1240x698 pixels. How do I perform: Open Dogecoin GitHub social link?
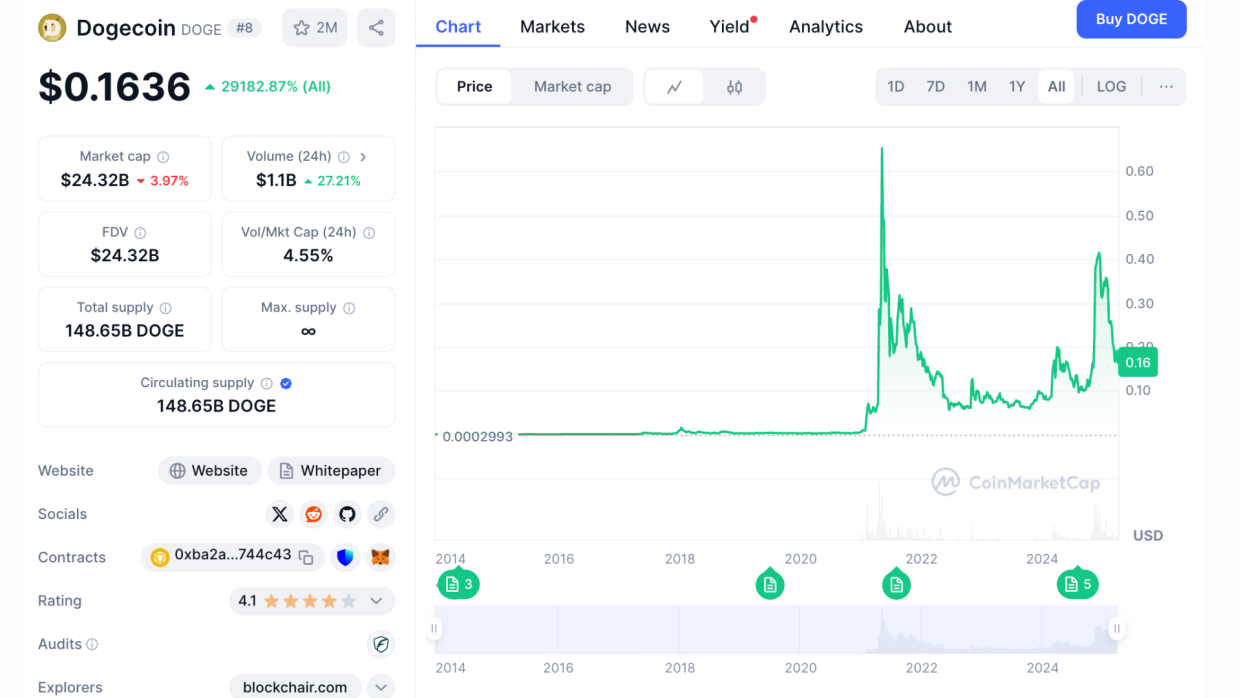[347, 514]
